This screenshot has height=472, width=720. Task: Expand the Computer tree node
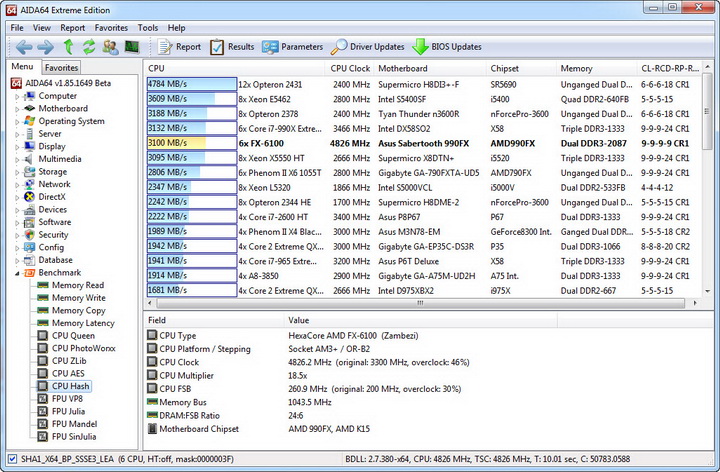click(17, 96)
